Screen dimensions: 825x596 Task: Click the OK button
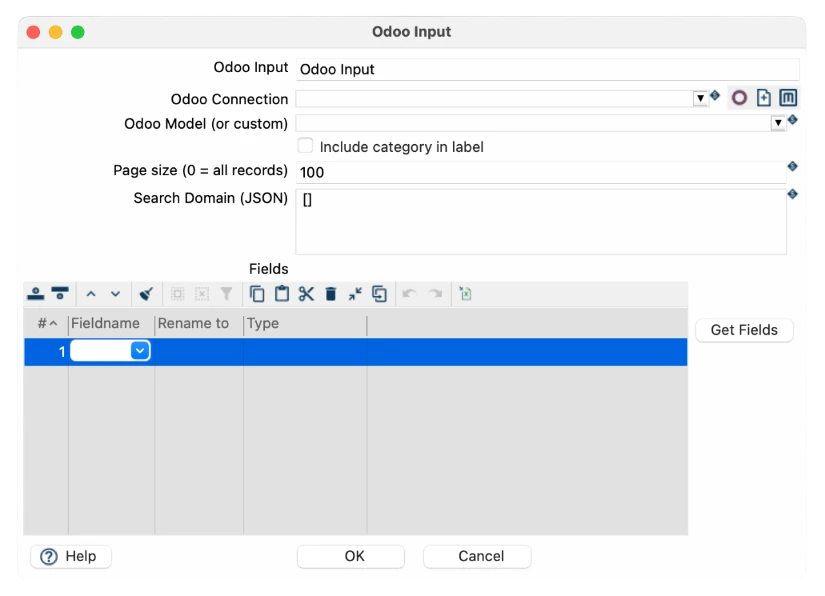point(354,556)
